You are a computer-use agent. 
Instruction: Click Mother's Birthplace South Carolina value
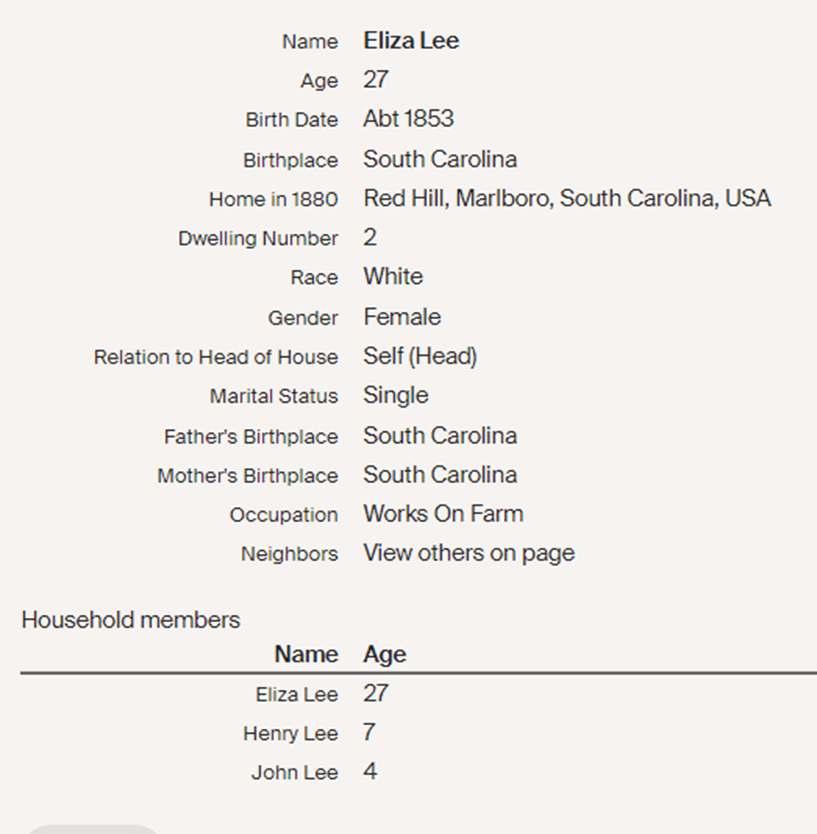coord(439,475)
